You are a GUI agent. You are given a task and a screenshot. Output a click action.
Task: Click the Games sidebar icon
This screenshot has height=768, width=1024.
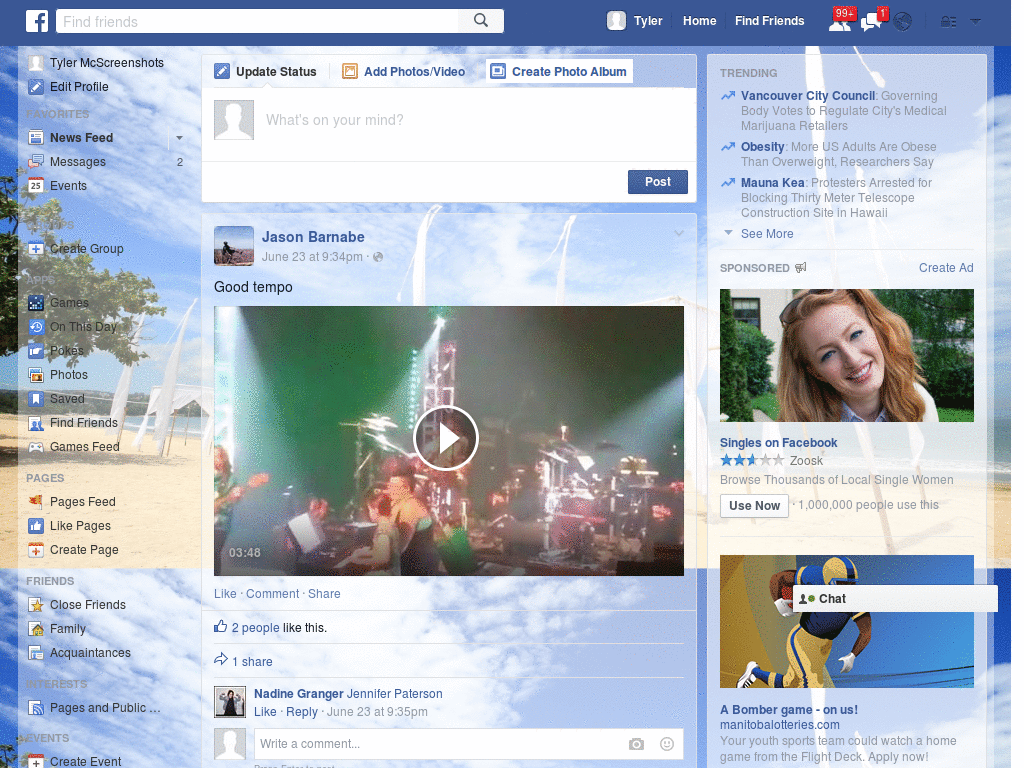pyautogui.click(x=36, y=303)
